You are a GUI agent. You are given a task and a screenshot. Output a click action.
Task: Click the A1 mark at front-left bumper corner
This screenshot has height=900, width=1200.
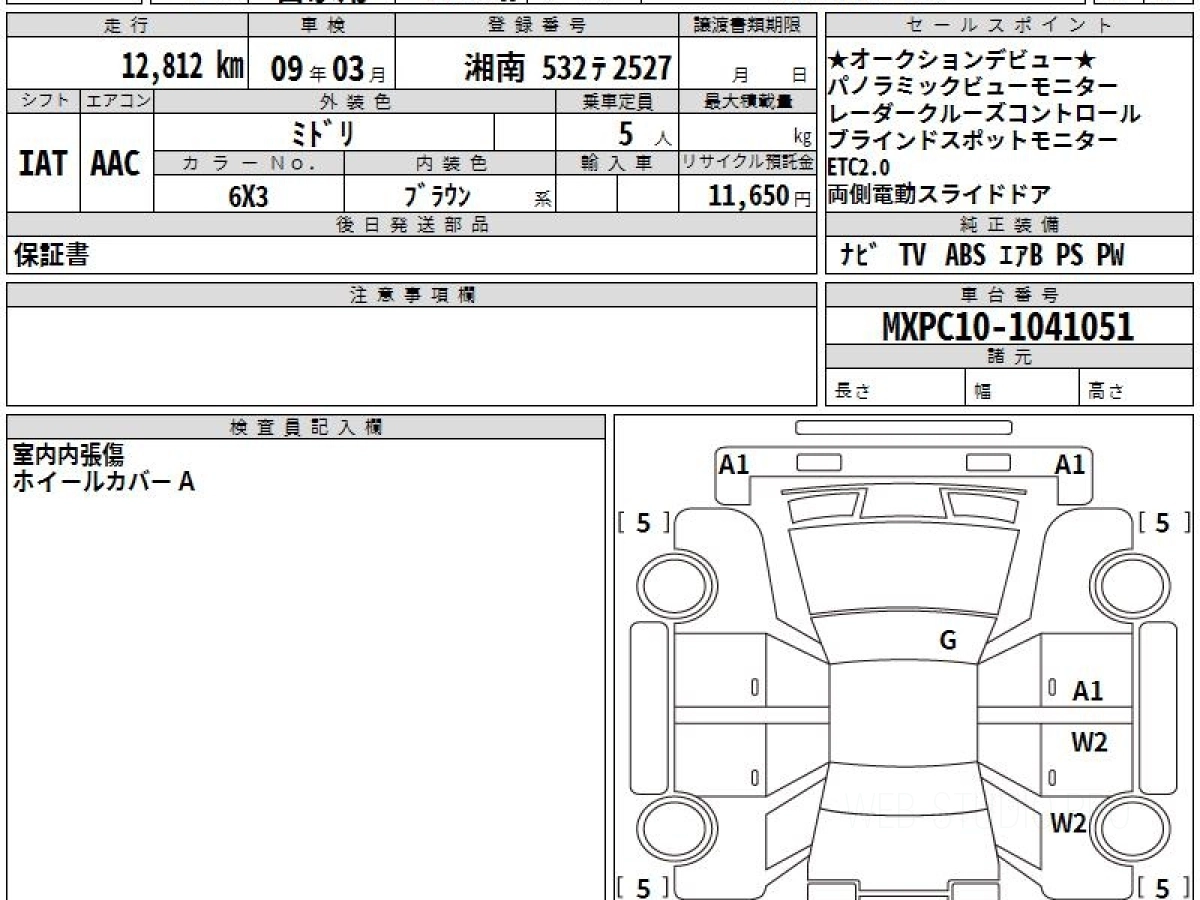point(734,464)
